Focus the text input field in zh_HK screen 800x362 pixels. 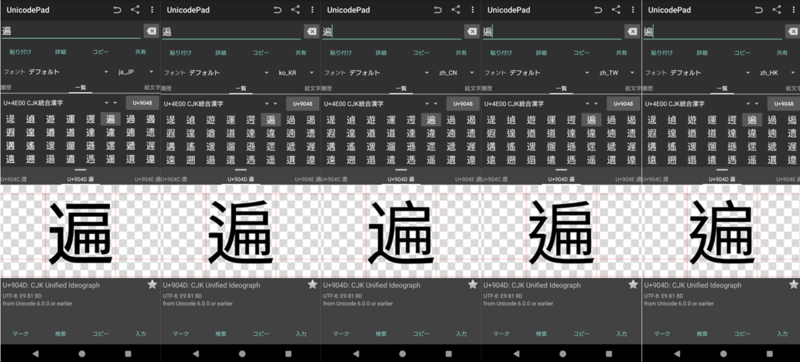712,32
